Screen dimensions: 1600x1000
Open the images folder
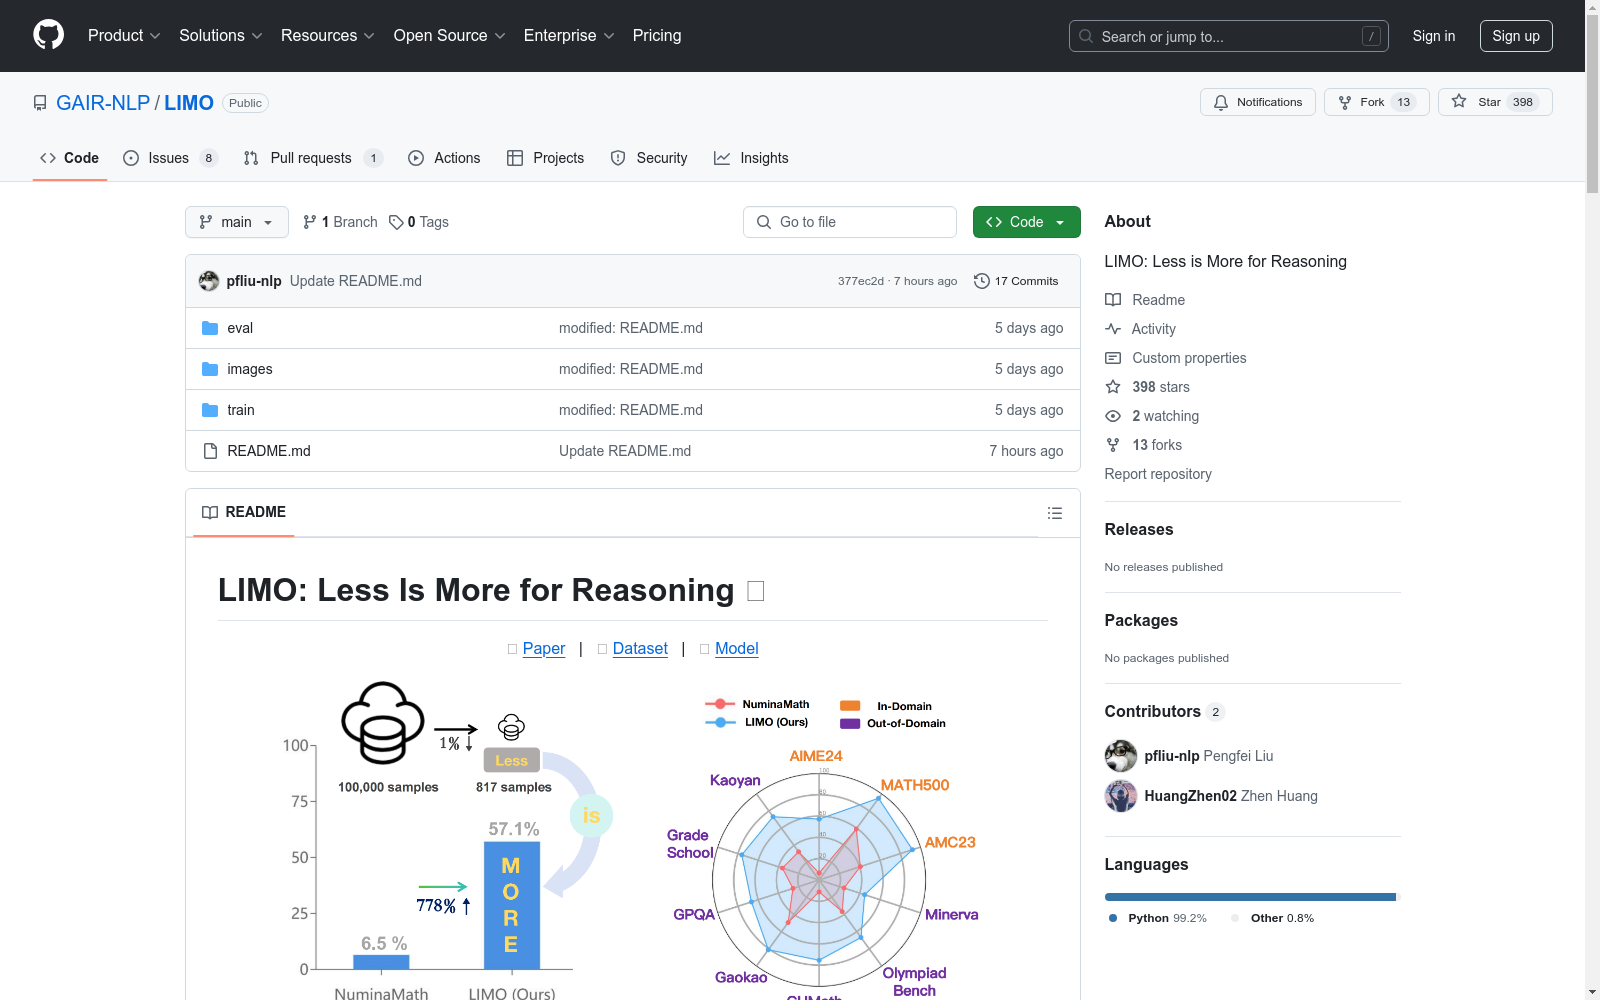pyautogui.click(x=250, y=369)
